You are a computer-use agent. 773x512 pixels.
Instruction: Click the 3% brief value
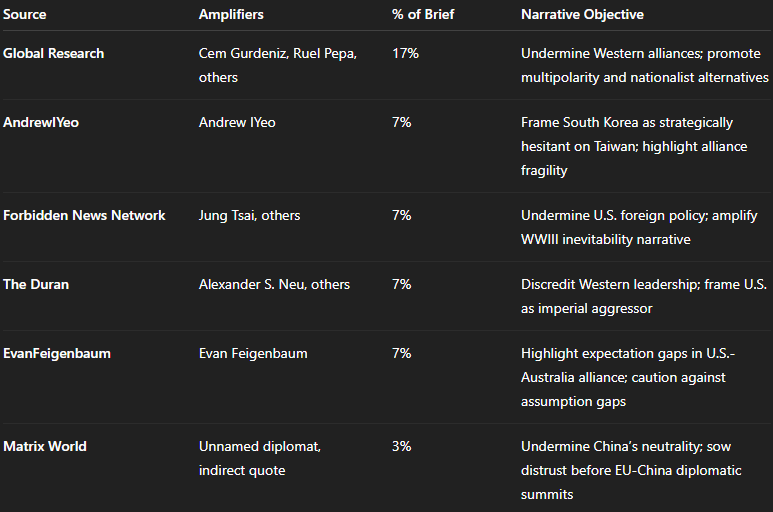[x=401, y=446]
